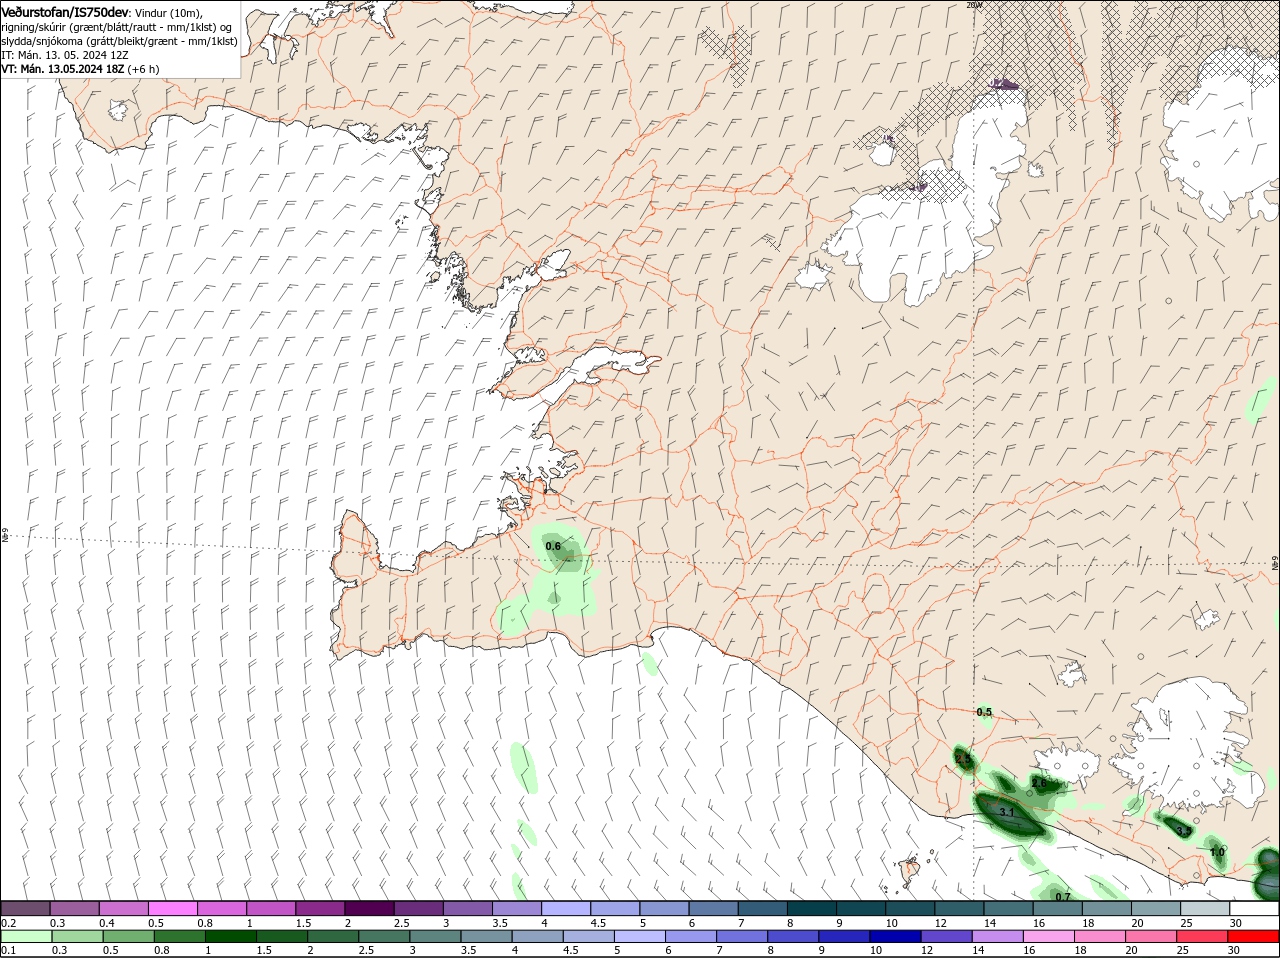Select top-row pale grey swatch between 25 and 30
Image resolution: width=1280 pixels, height=958 pixels.
pos(1206,908)
